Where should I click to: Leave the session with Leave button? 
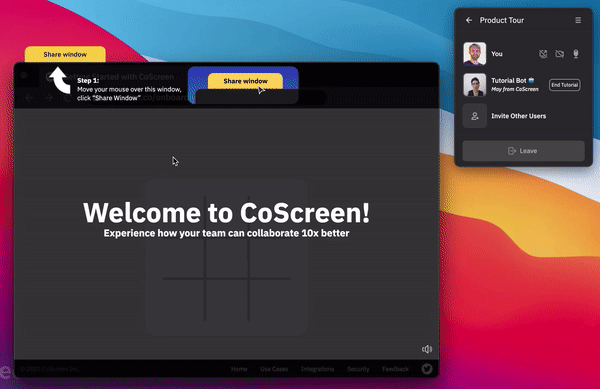pyautogui.click(x=523, y=151)
